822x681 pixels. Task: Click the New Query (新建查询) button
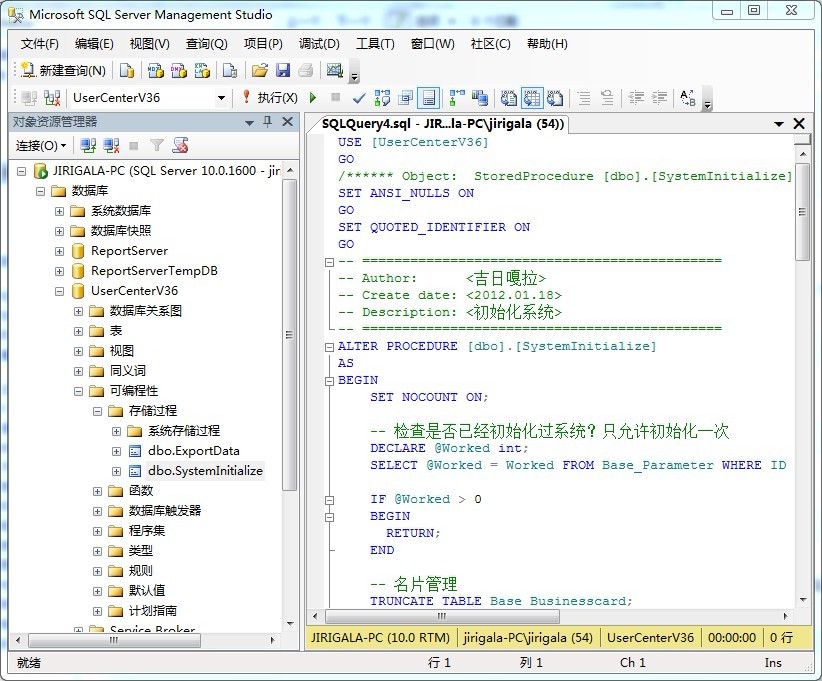[63, 70]
